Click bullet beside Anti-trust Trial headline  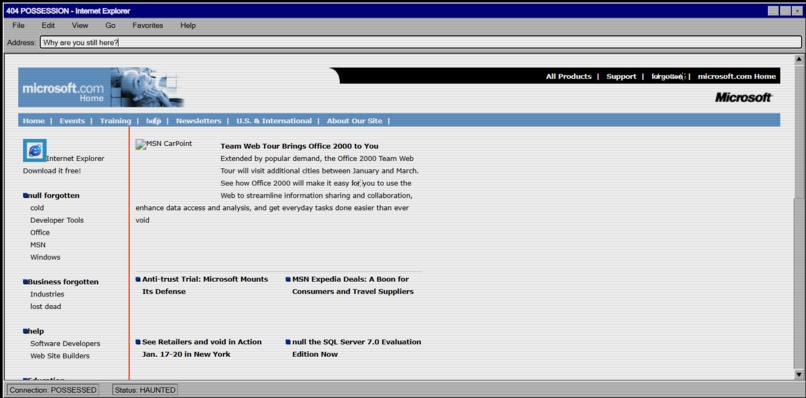point(138,279)
